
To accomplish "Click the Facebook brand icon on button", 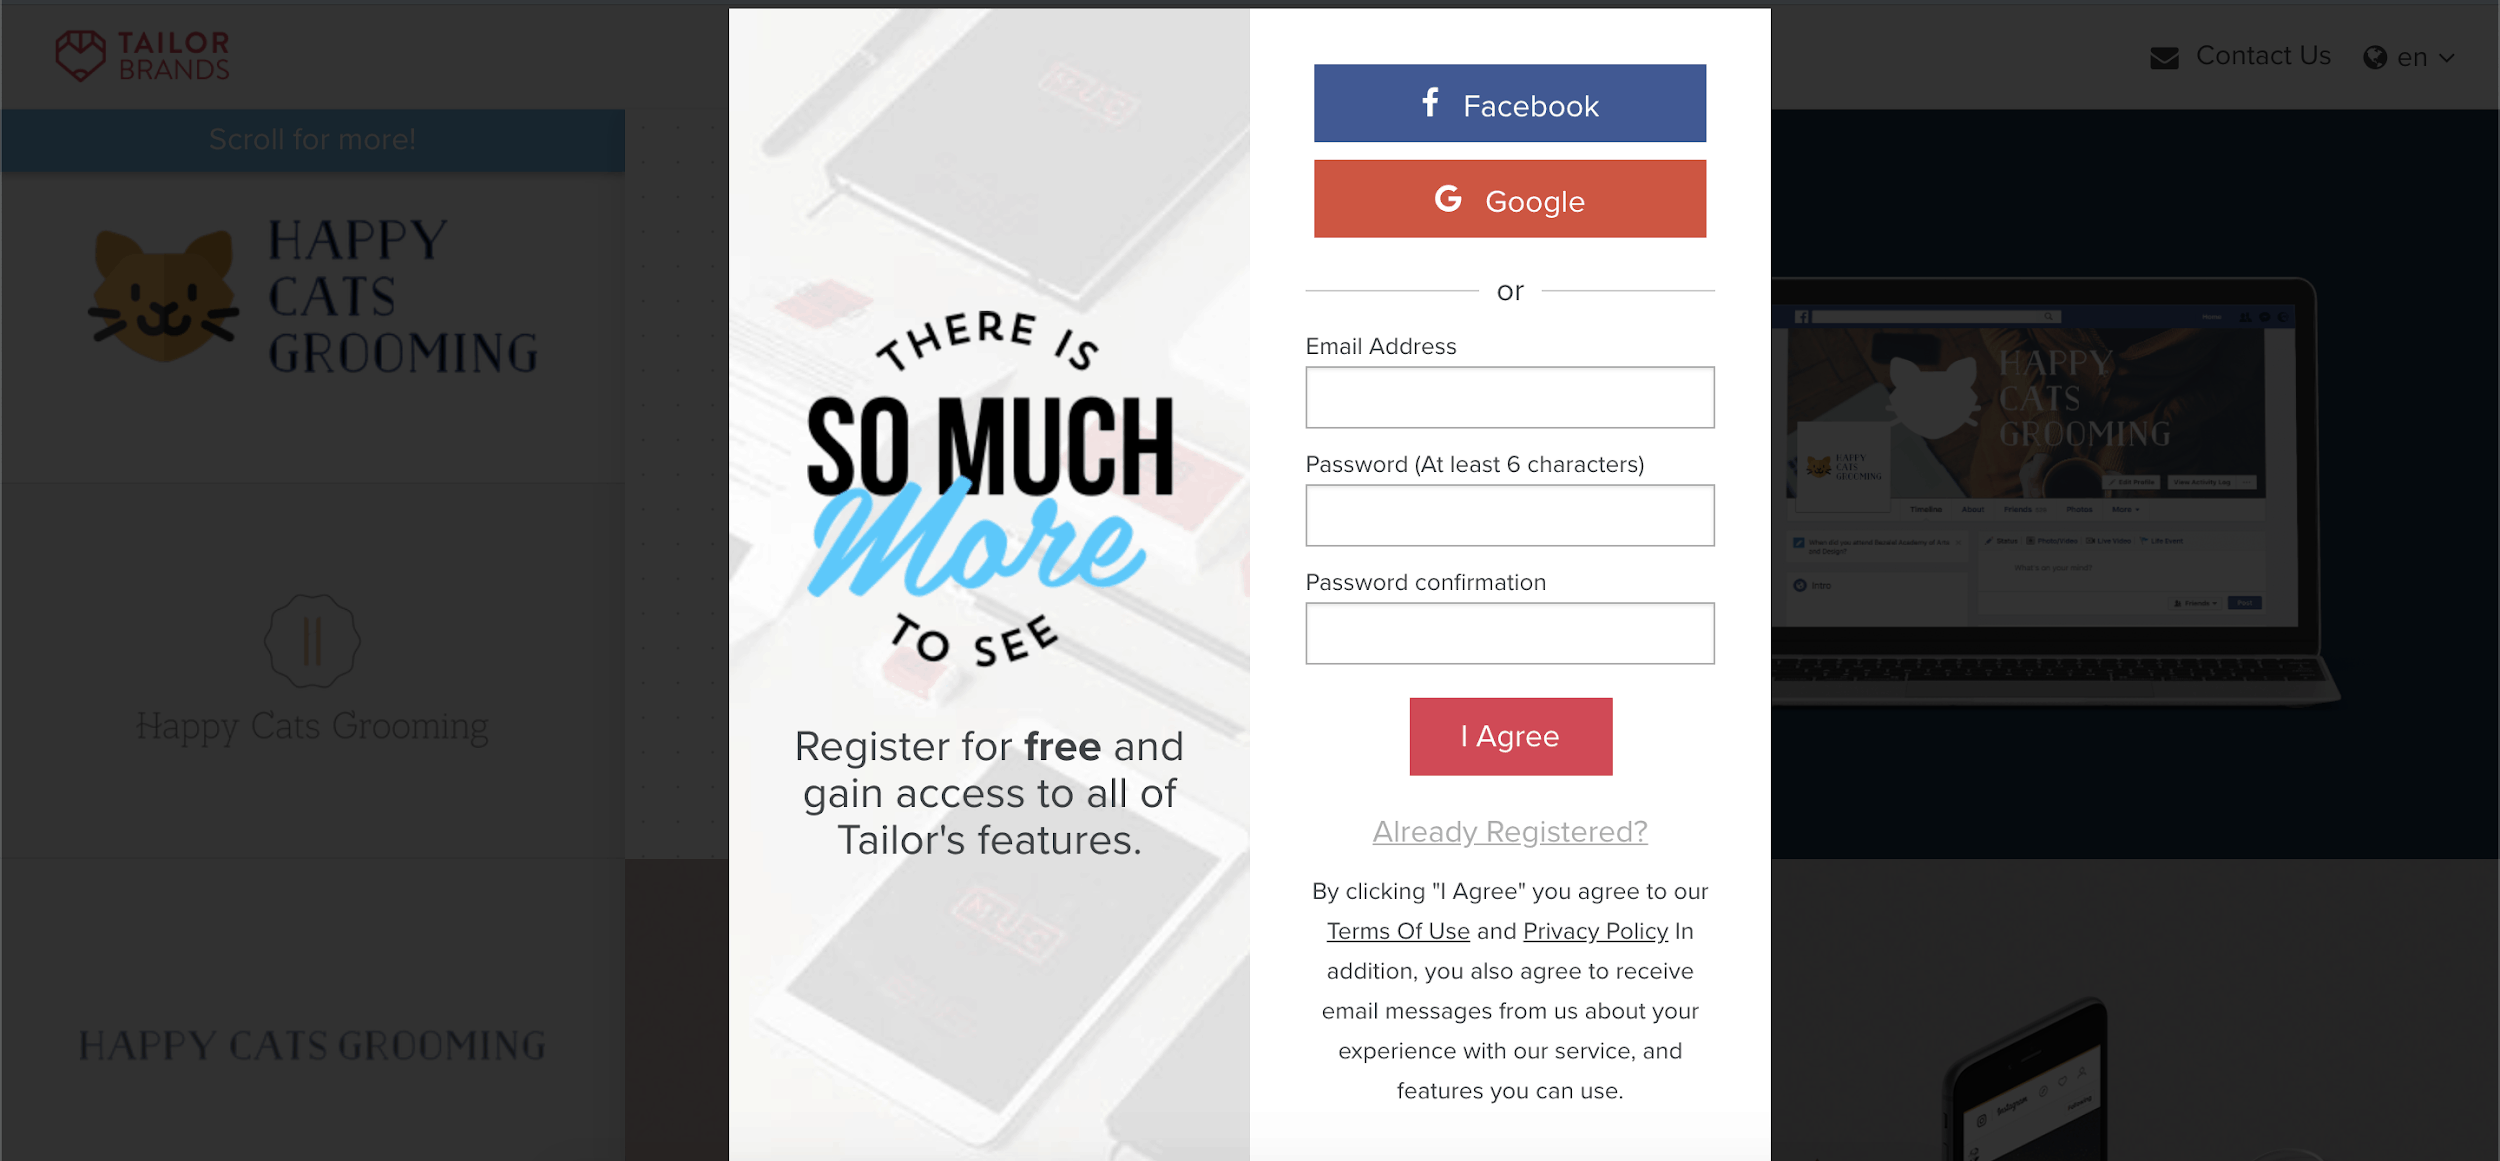I will (x=1430, y=102).
